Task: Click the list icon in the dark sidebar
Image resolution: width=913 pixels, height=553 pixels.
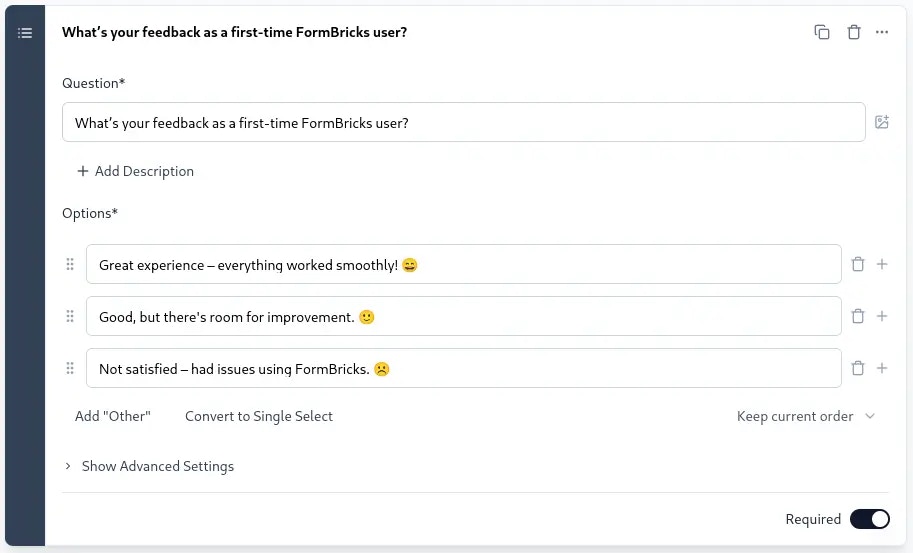Action: pos(25,33)
